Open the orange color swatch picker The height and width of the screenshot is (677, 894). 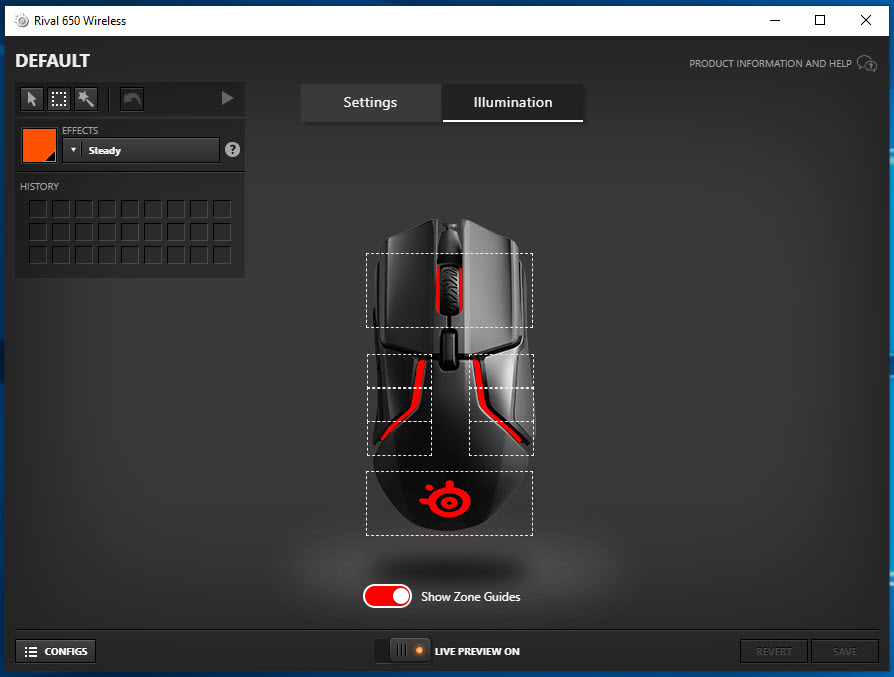coord(39,145)
